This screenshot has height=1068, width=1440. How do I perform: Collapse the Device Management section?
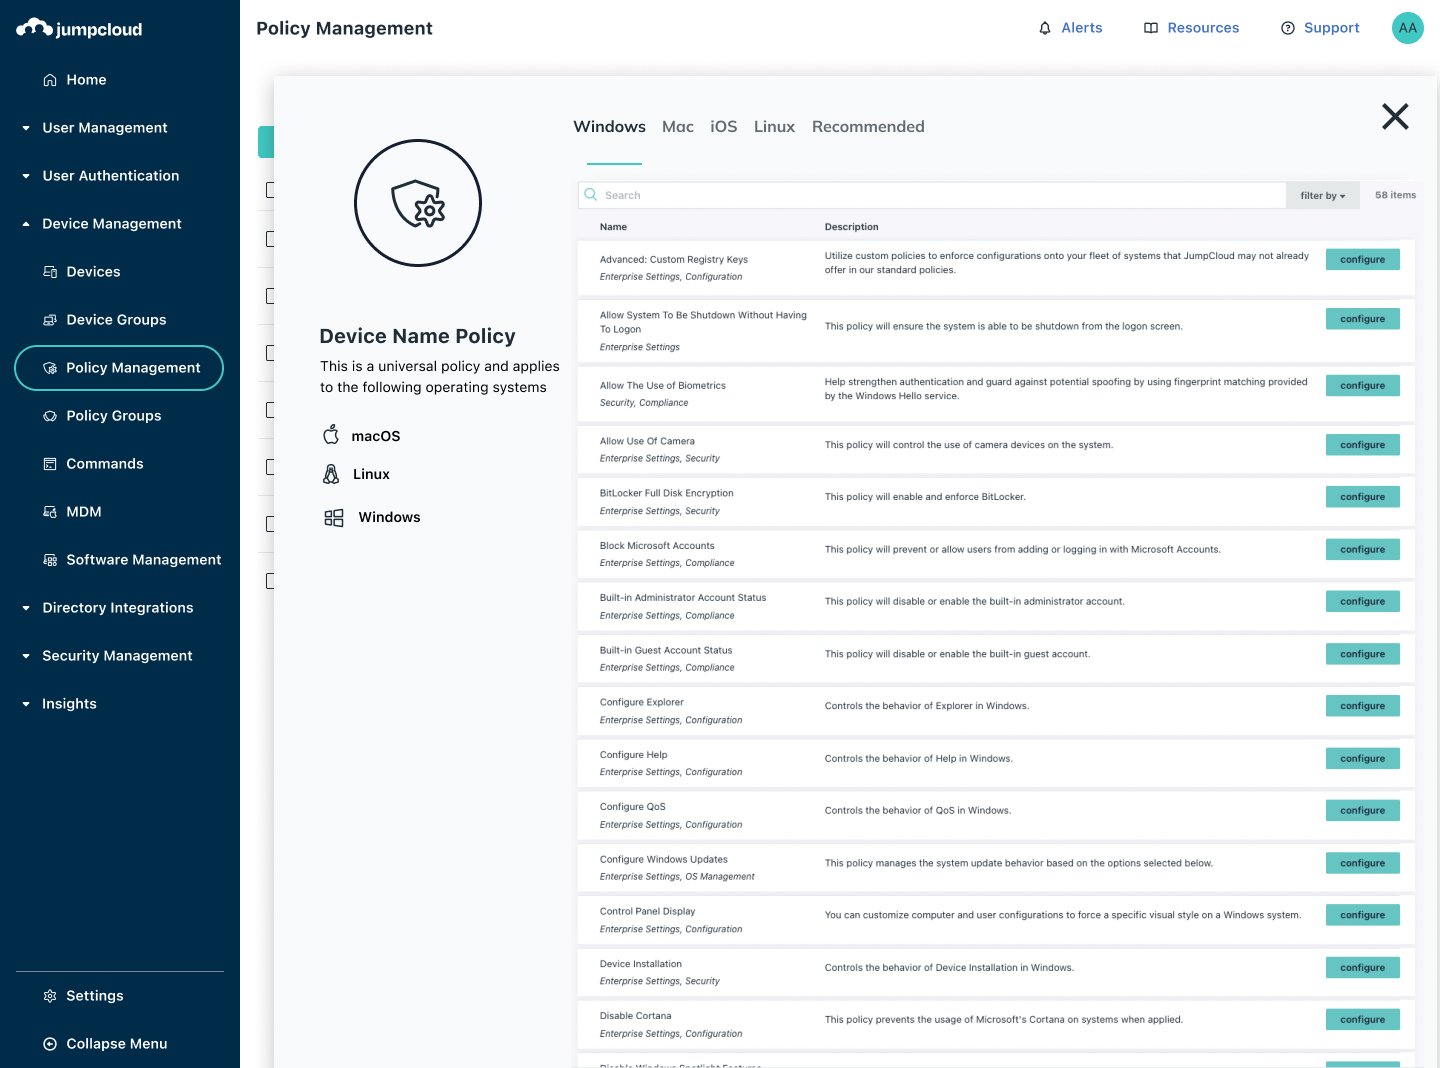pos(26,224)
